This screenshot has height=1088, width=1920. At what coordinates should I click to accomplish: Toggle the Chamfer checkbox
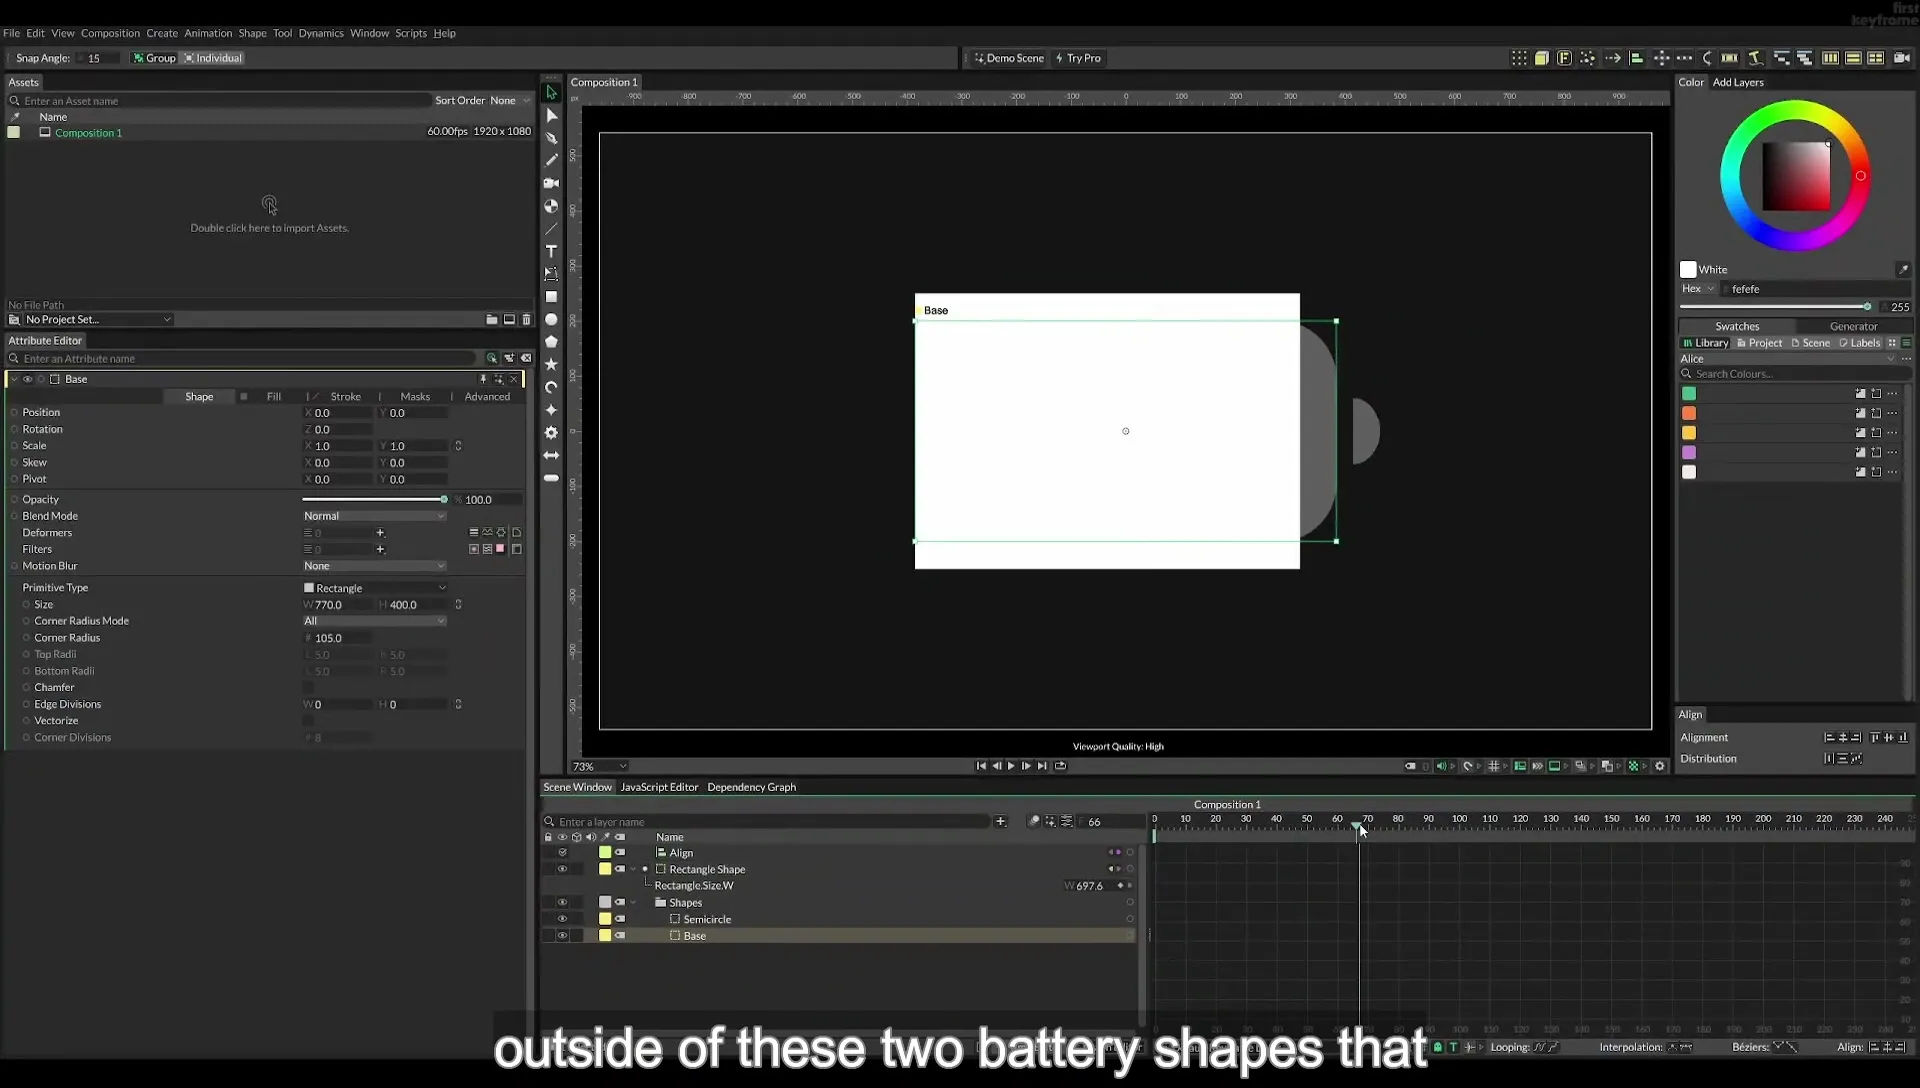[x=308, y=687]
